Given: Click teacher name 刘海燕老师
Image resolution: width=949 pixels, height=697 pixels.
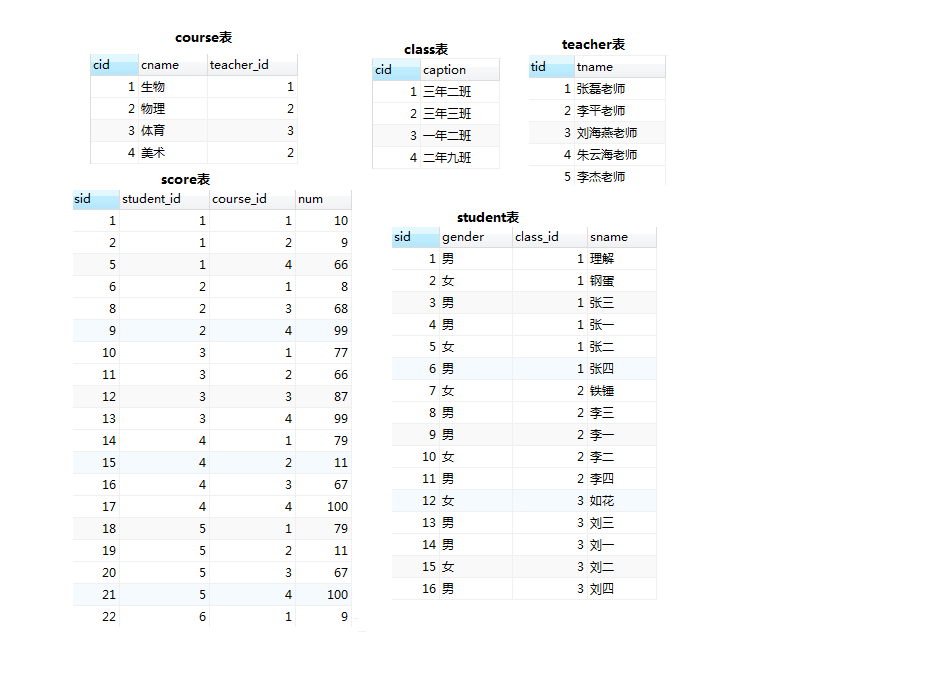Looking at the screenshot, I should click(x=620, y=133).
